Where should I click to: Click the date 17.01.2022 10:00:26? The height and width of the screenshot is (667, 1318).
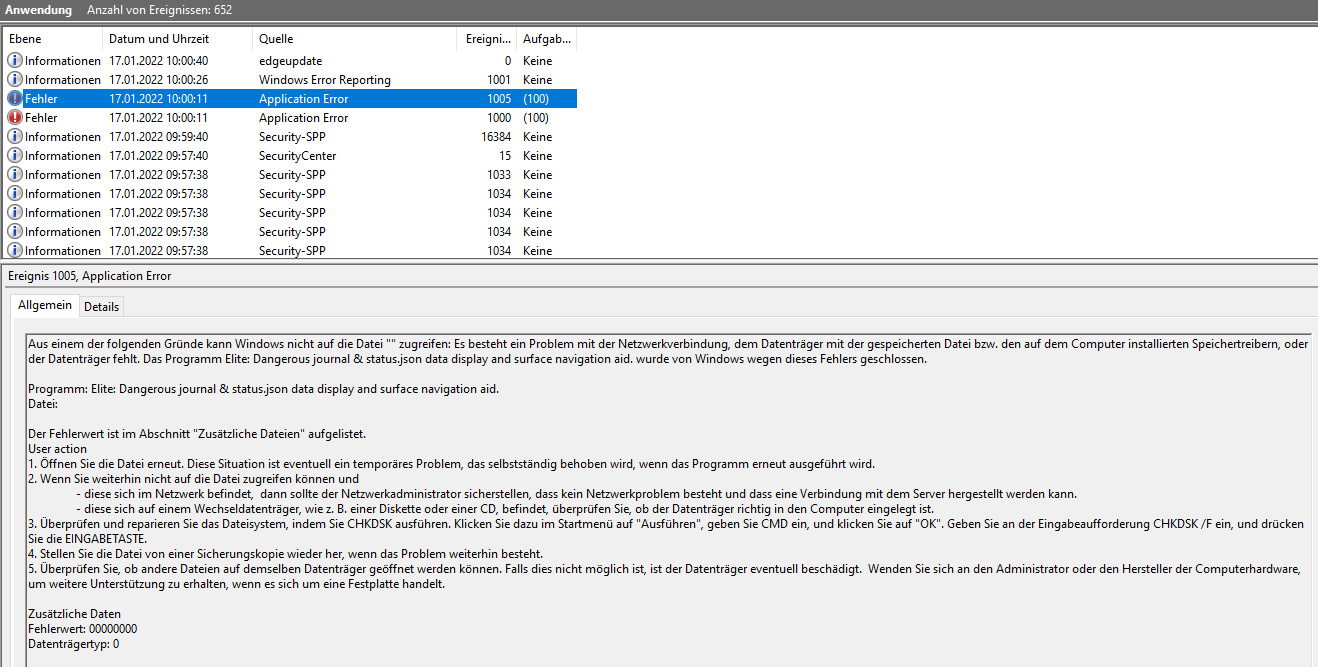click(159, 80)
